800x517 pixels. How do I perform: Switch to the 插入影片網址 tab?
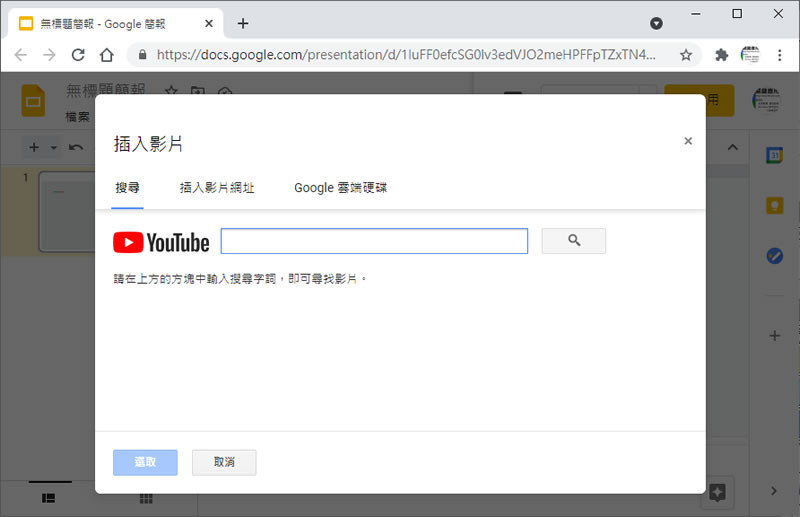pyautogui.click(x=217, y=188)
